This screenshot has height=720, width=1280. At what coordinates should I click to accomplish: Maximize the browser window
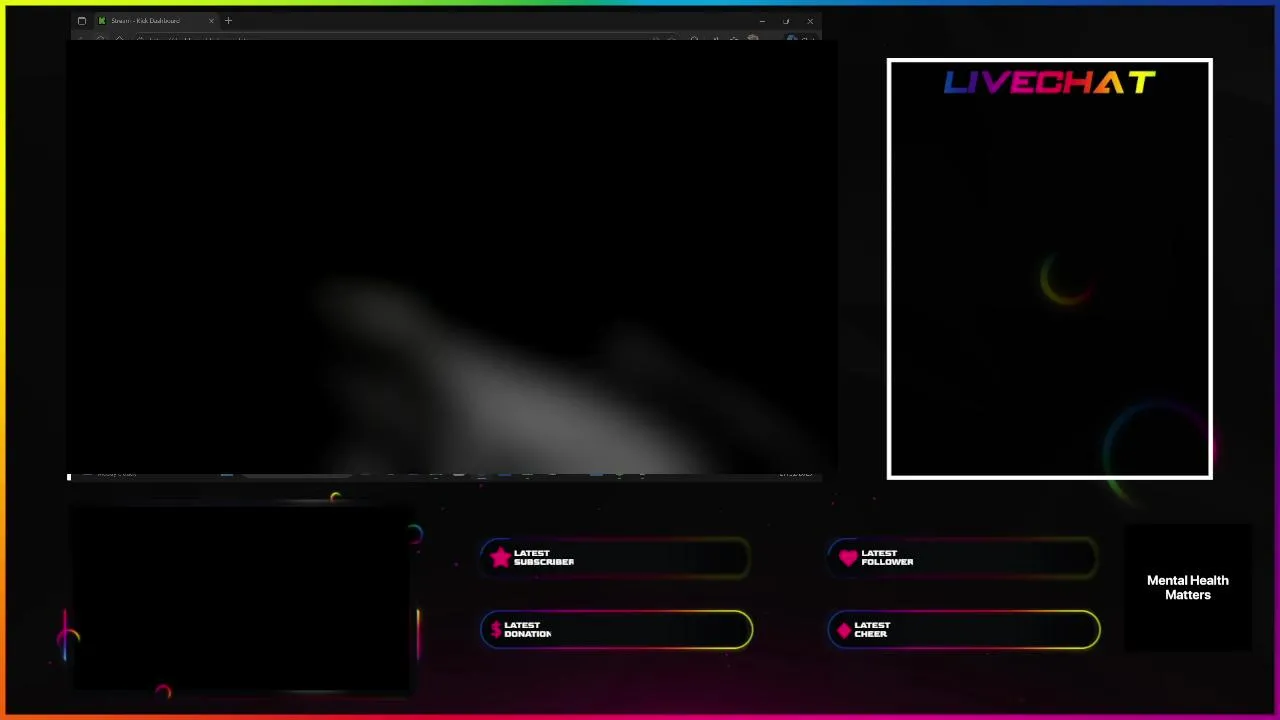click(786, 21)
